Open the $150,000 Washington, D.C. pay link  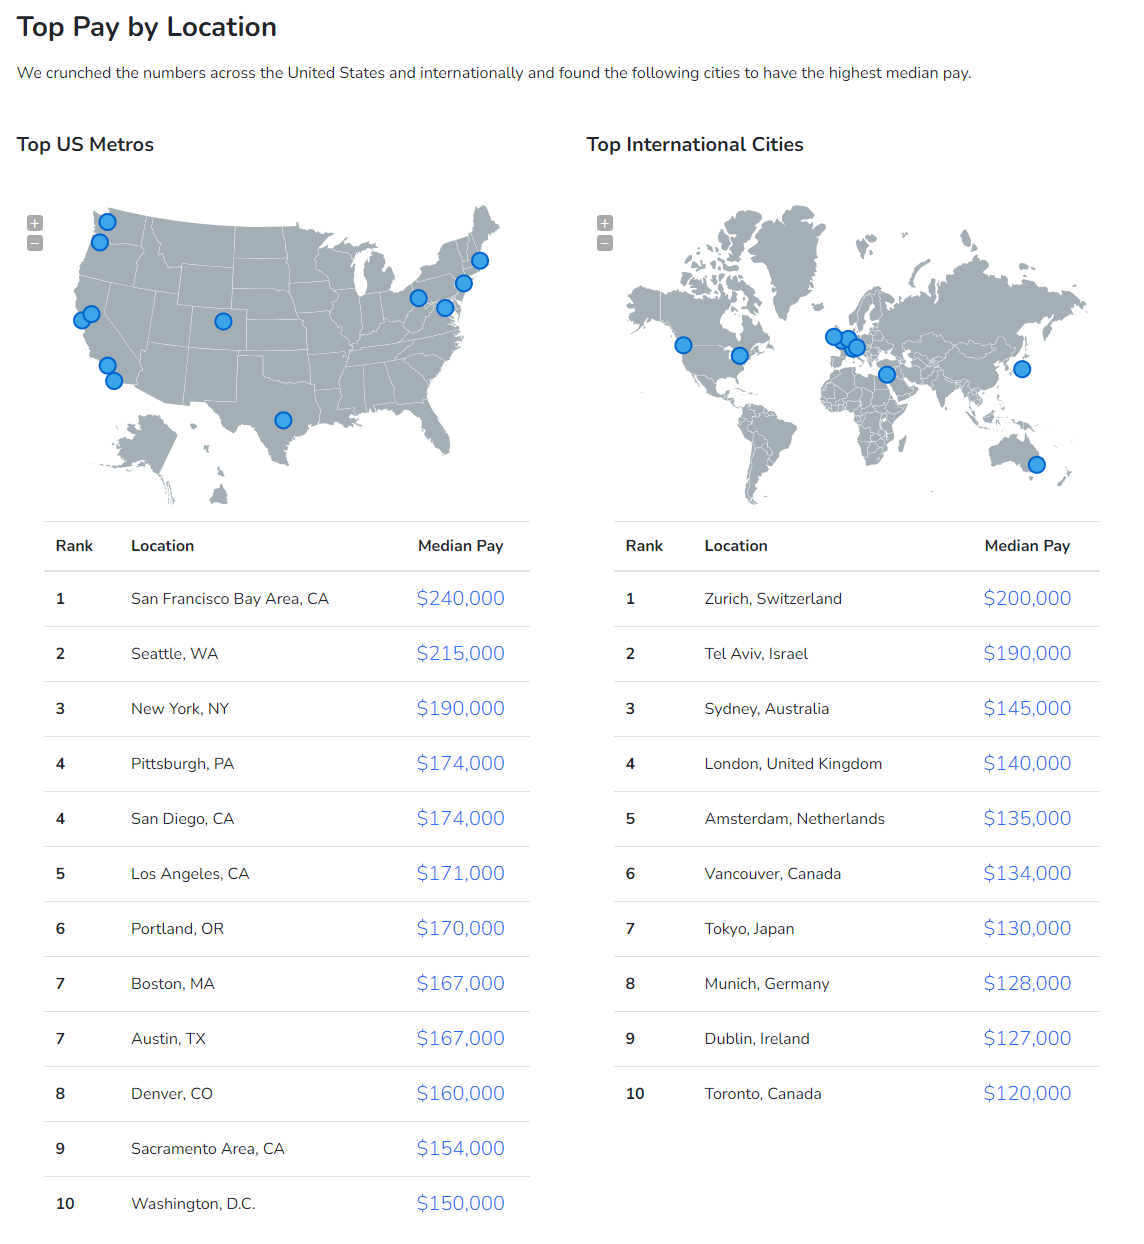pyautogui.click(x=461, y=1203)
